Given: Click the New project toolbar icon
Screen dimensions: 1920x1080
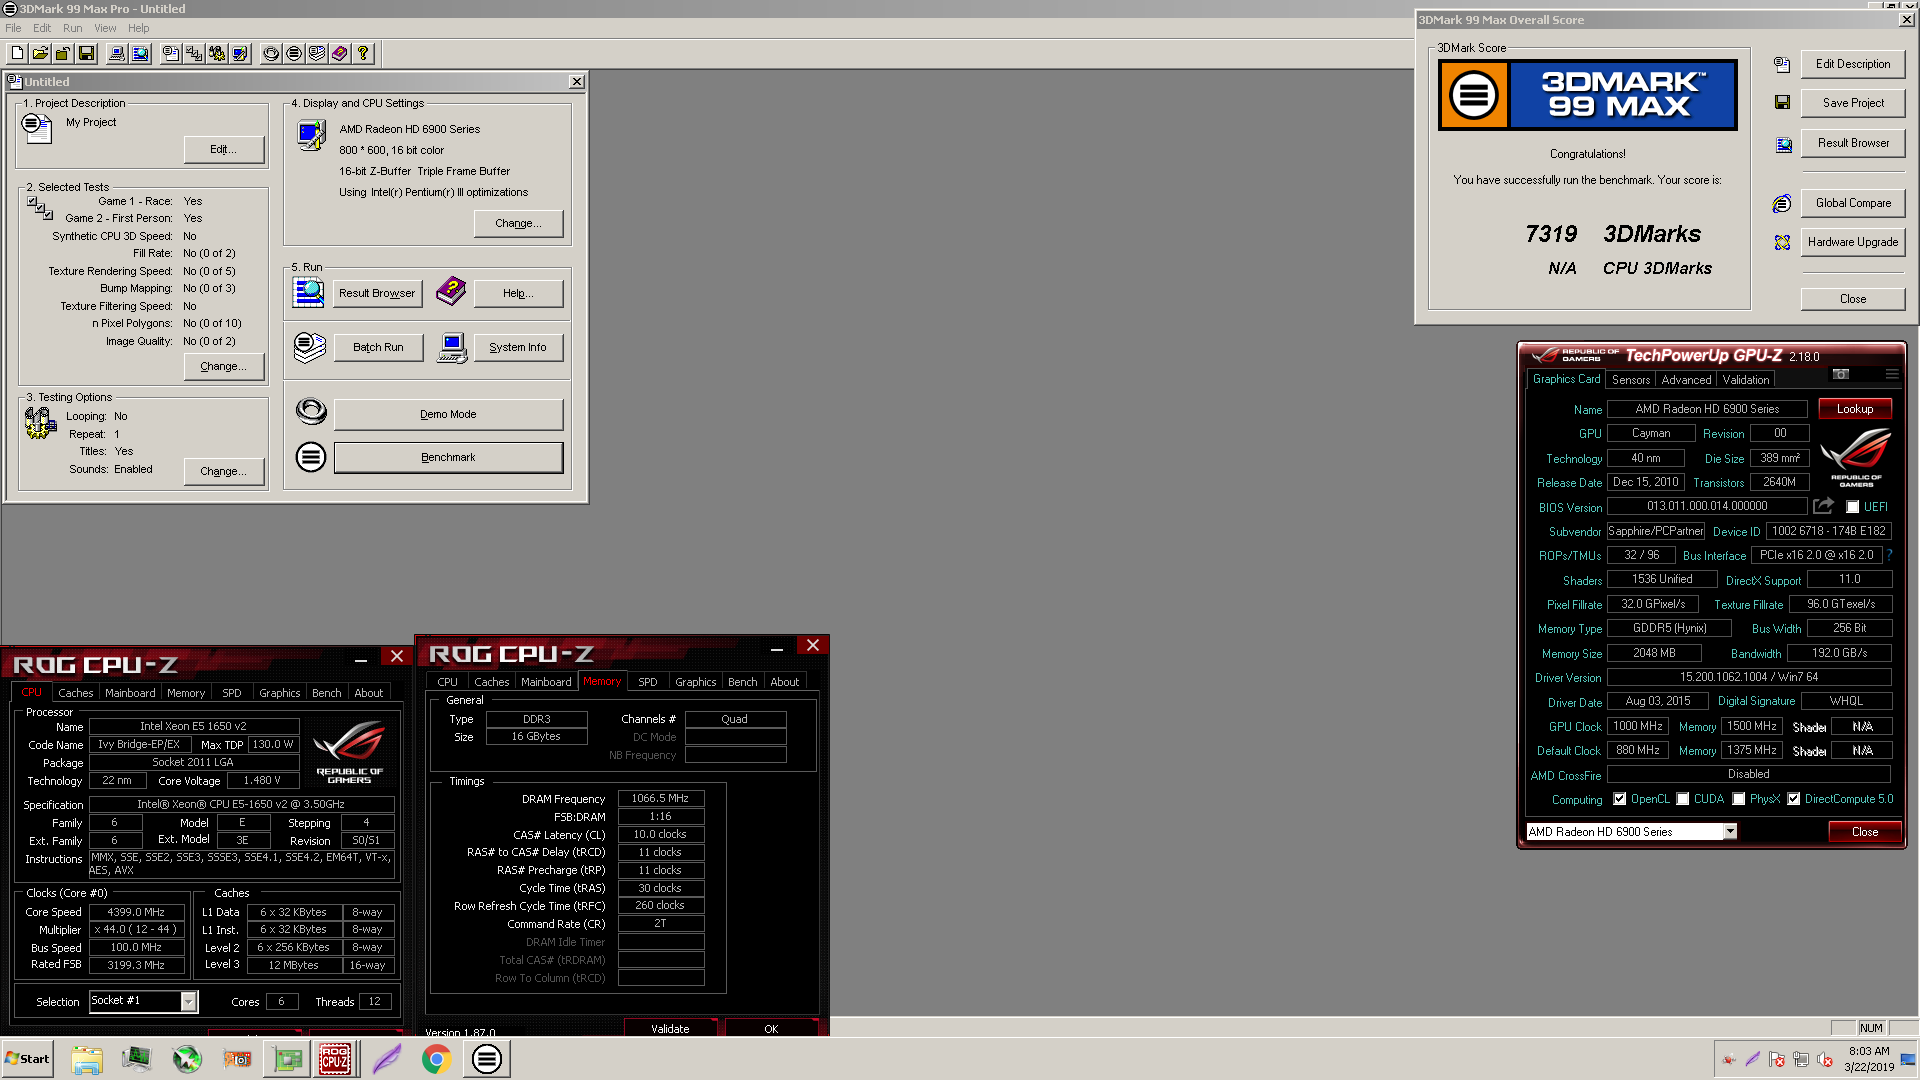Looking at the screenshot, I should click(x=18, y=54).
